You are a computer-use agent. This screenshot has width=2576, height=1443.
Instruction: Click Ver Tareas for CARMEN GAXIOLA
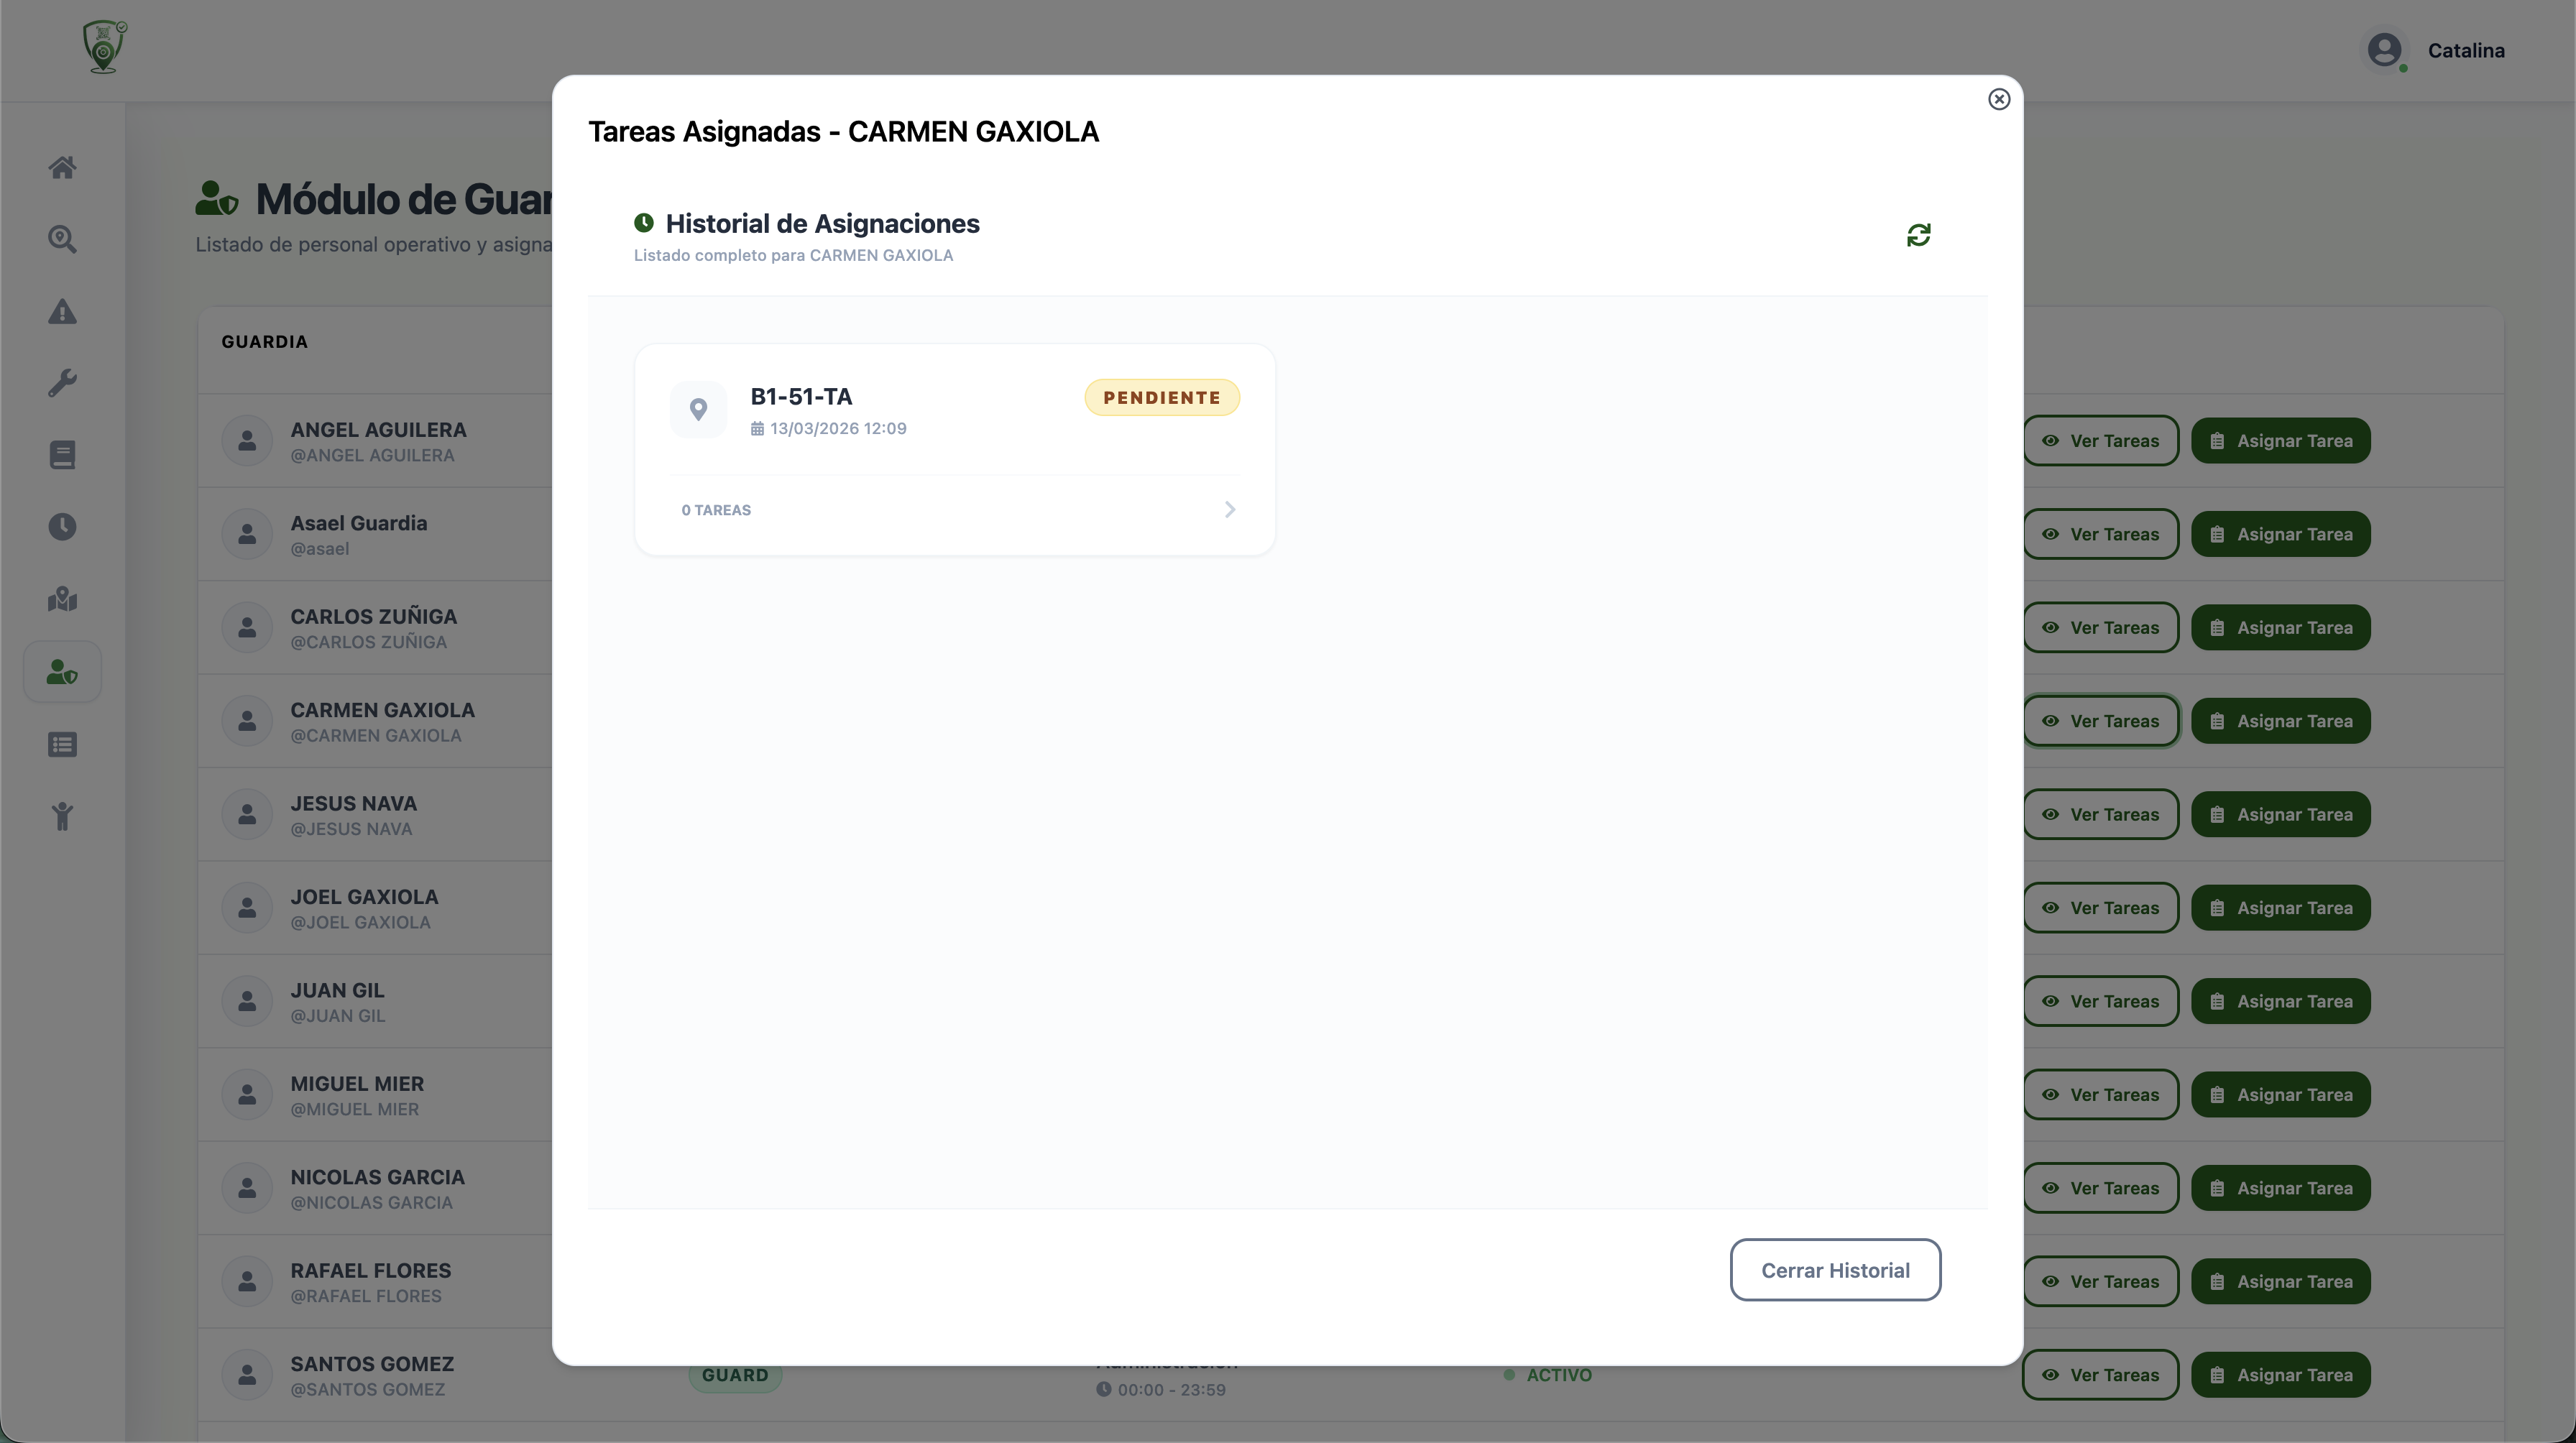pos(2100,721)
